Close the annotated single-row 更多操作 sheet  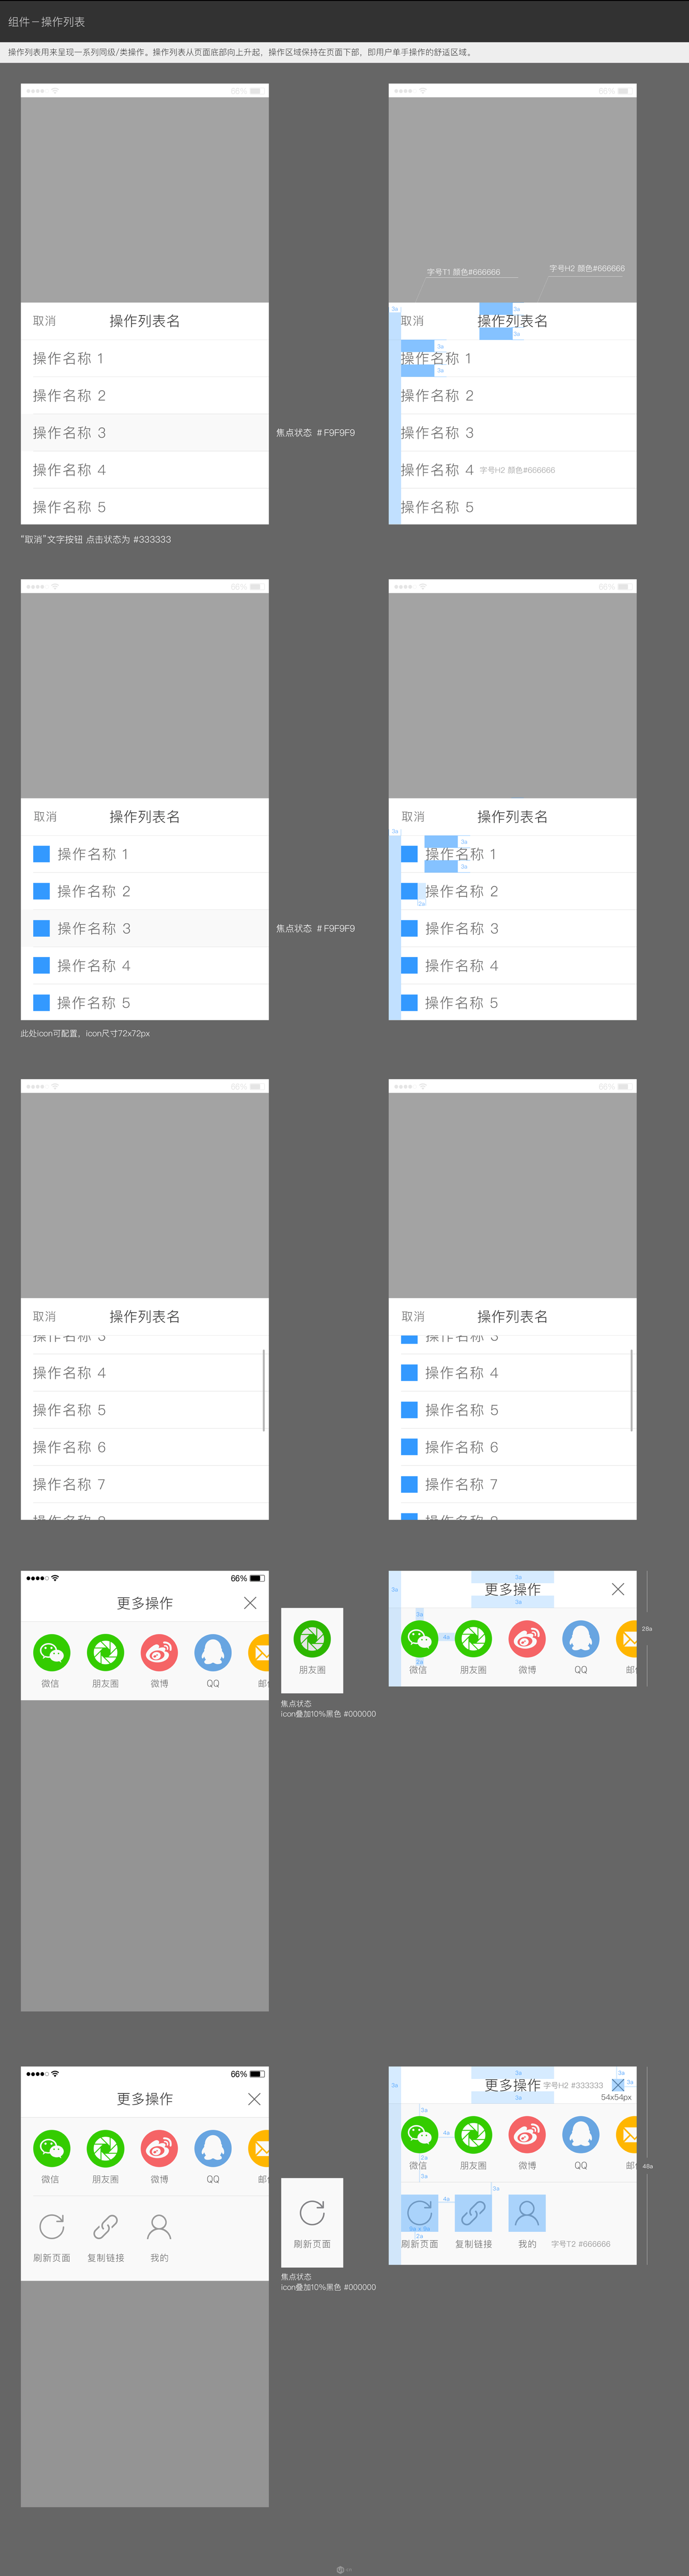618,1589
